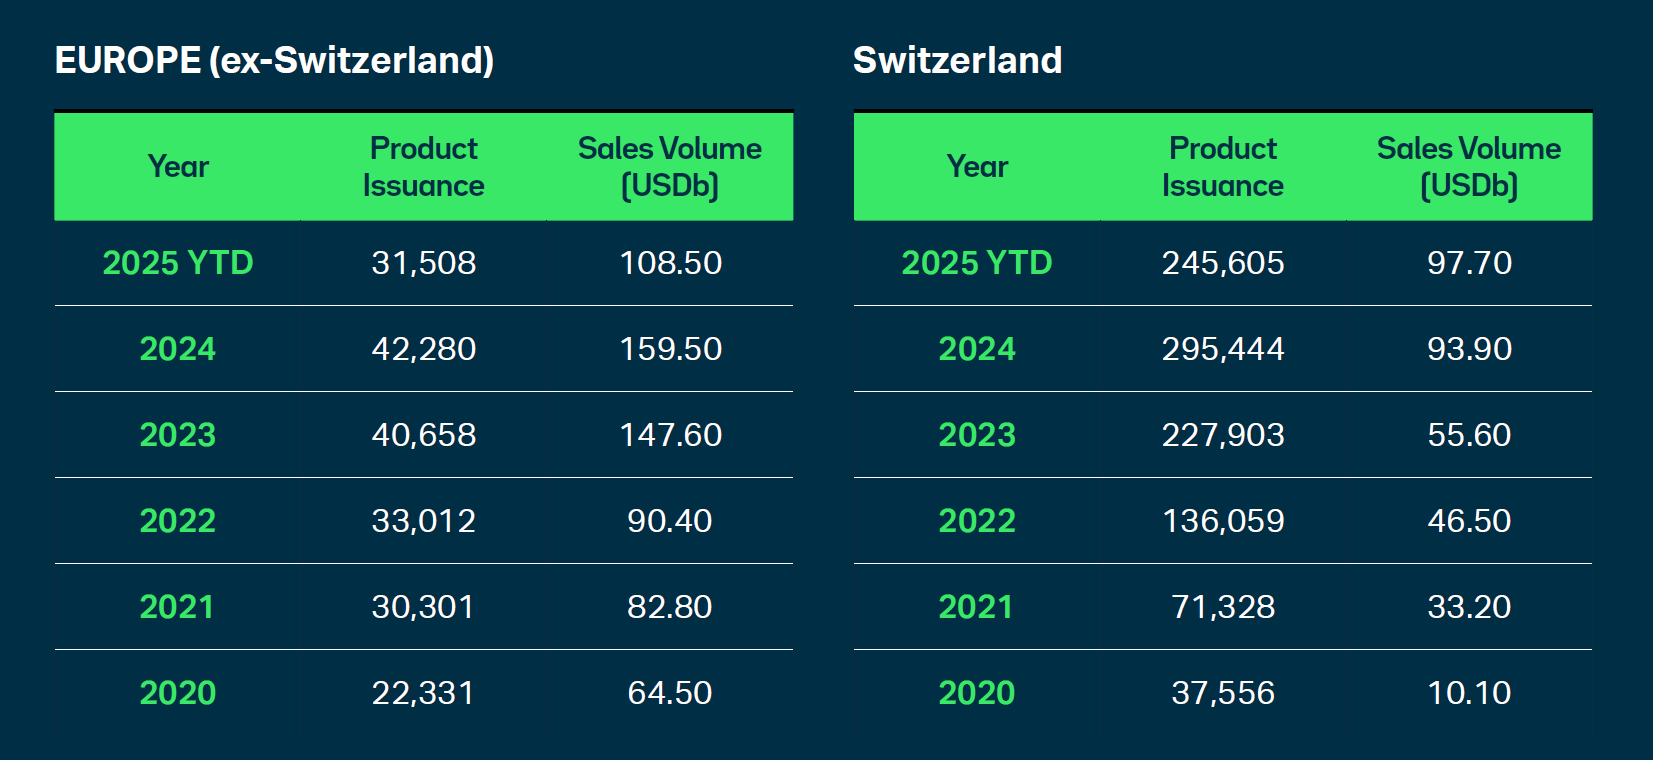Click the 245,605 issuance cell

click(1222, 262)
